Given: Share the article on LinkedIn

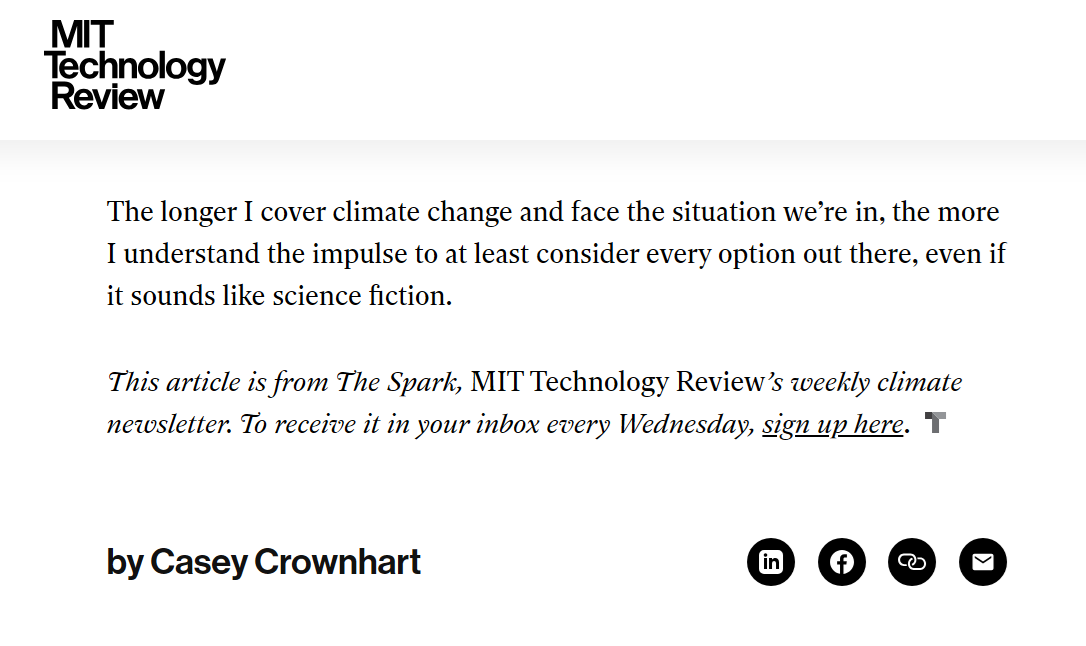Looking at the screenshot, I should (x=771, y=562).
